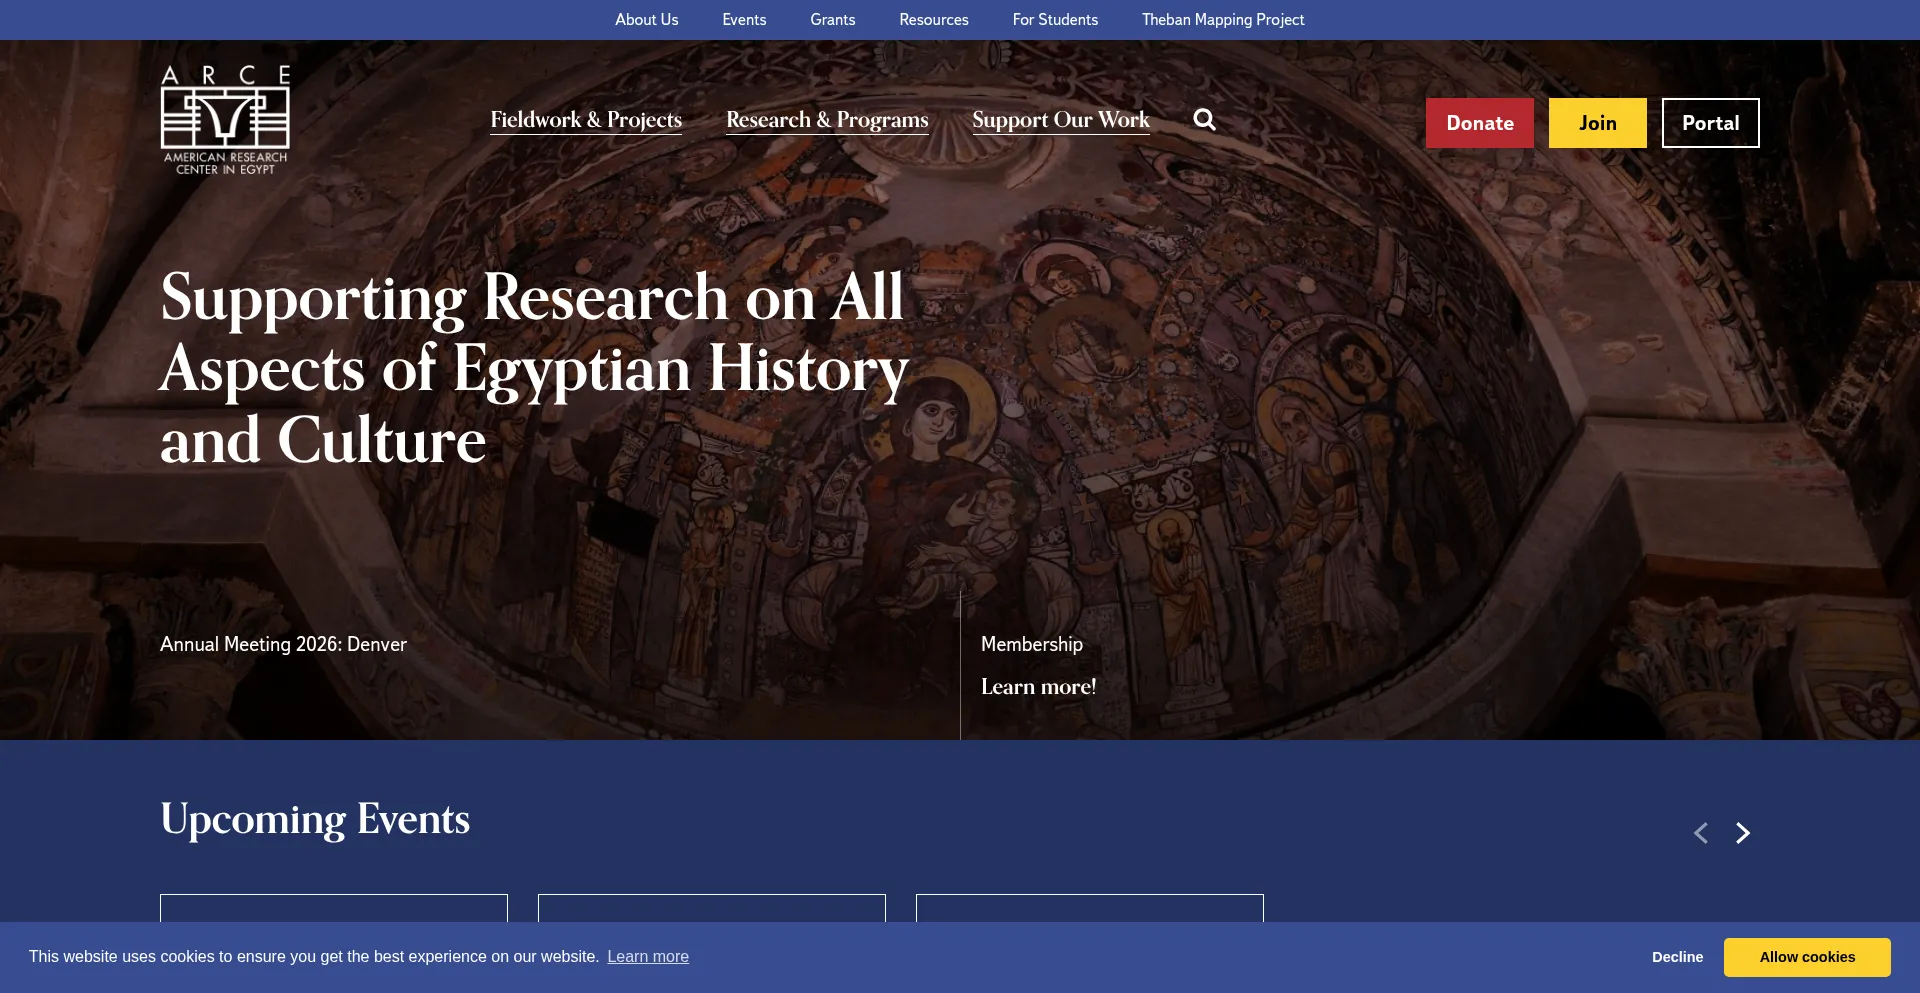Go to next upcoming events slide
Viewport: 1920px width, 993px height.
tap(1743, 833)
